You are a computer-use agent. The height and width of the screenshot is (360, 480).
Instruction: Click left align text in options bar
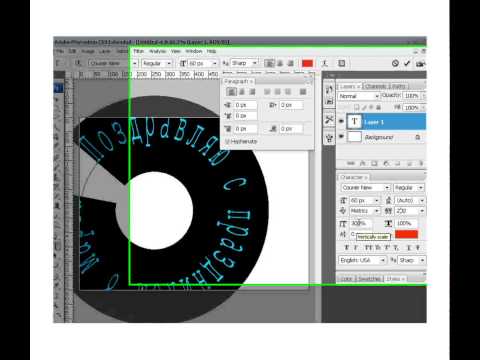tap(269, 63)
